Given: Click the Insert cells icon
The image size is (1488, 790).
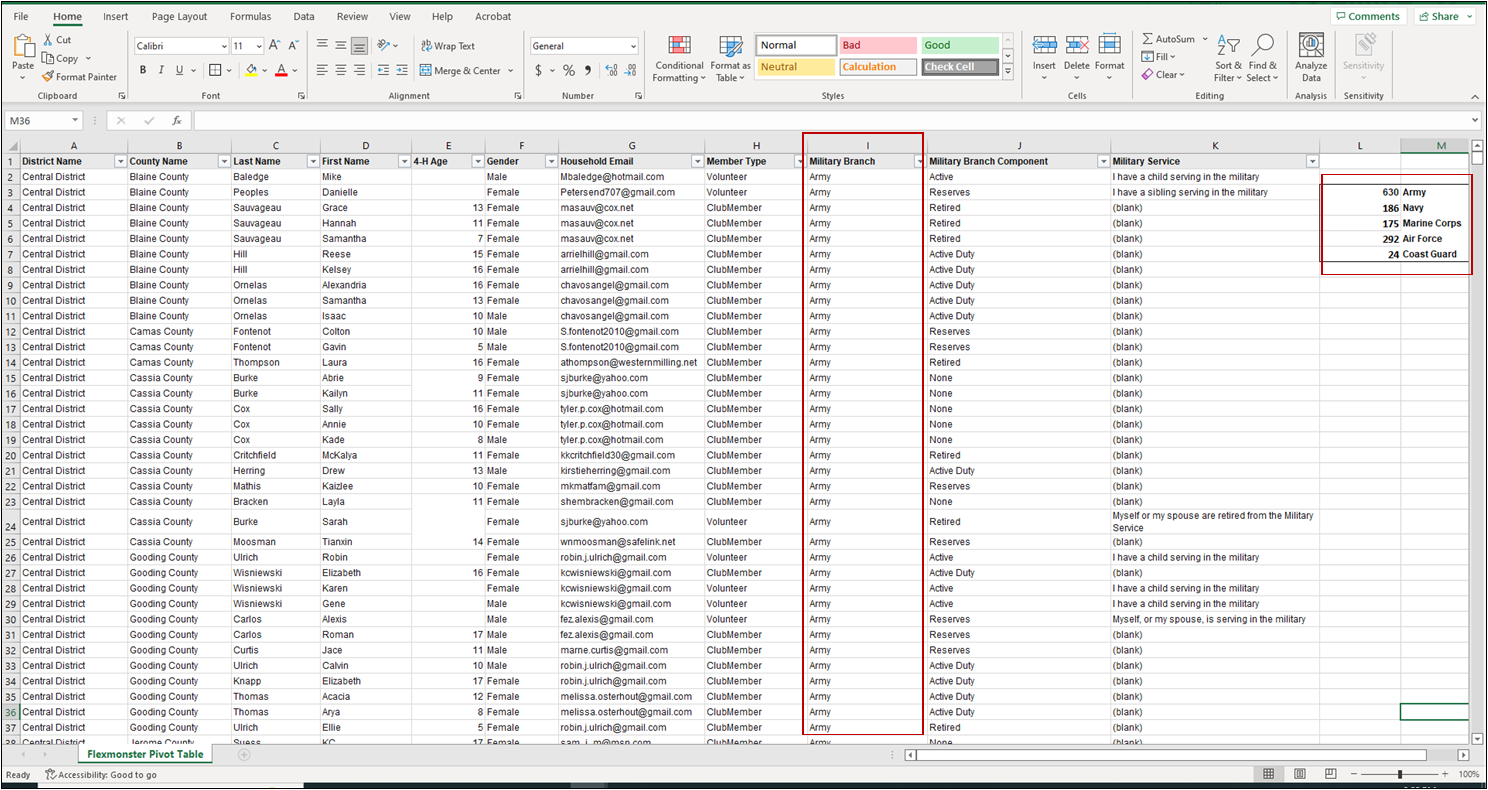Looking at the screenshot, I should tap(1044, 45).
